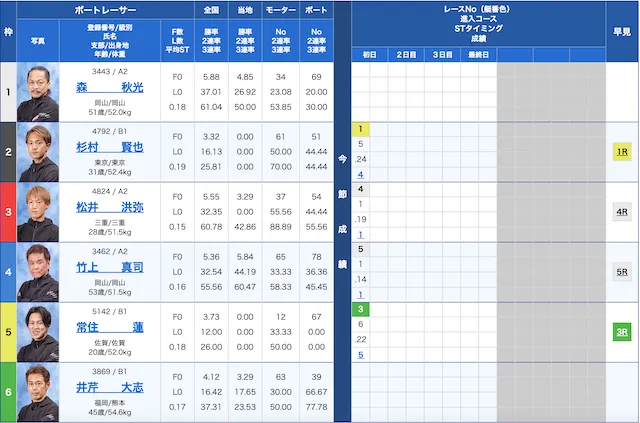Open result link 1 in 松井 洪弥 row
This screenshot has height=423, width=640.
[x=360, y=235]
